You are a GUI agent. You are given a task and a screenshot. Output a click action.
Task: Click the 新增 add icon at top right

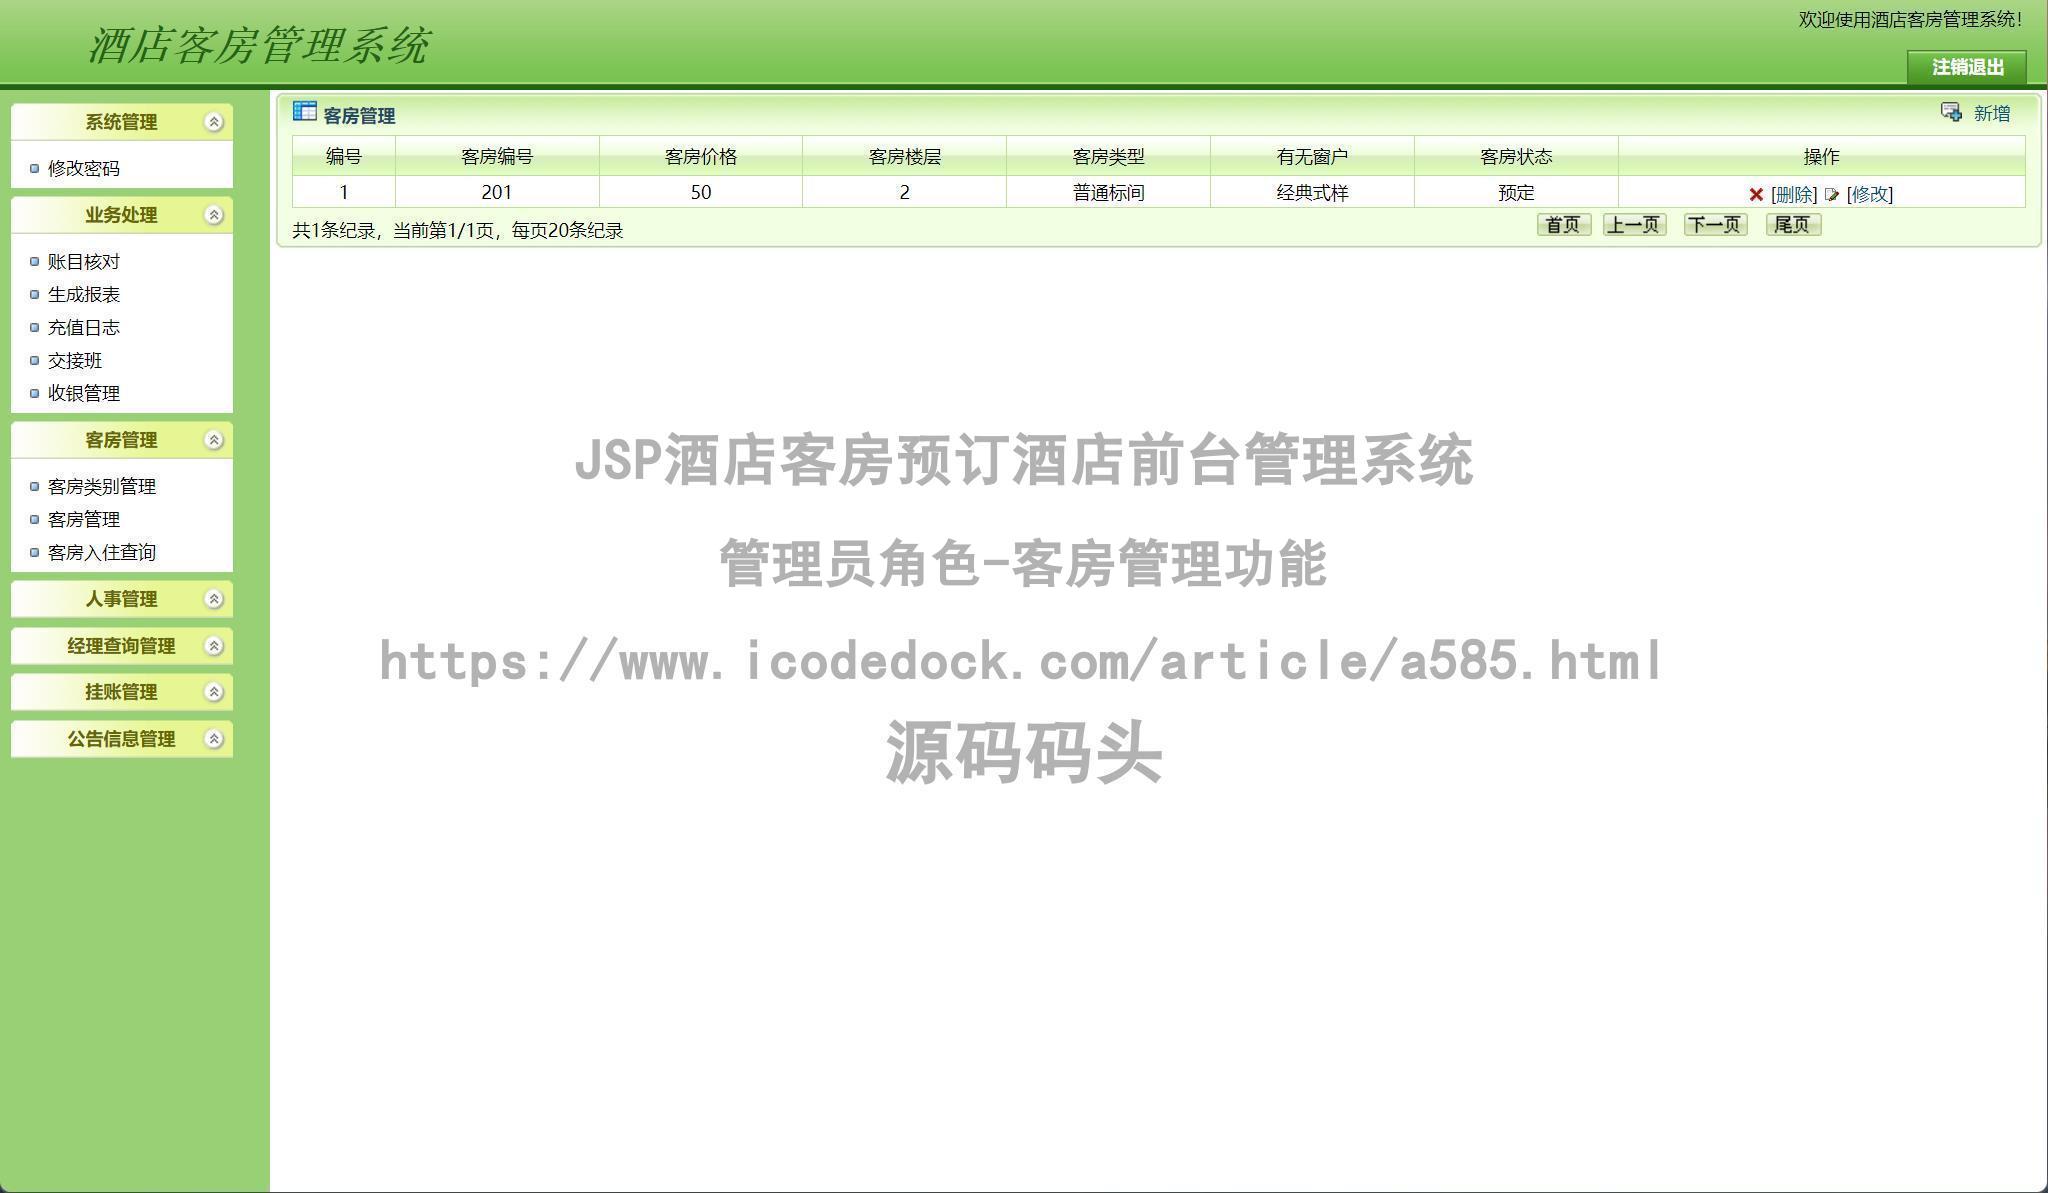tap(1951, 113)
